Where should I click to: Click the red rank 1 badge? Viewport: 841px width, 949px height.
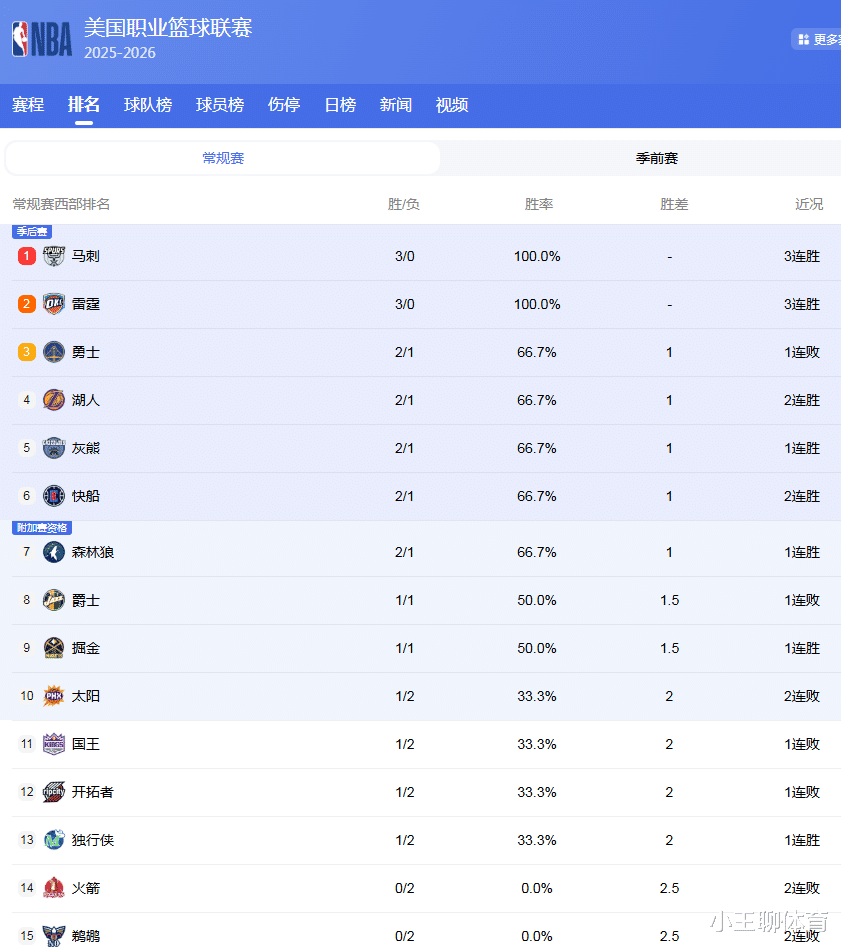pos(27,256)
